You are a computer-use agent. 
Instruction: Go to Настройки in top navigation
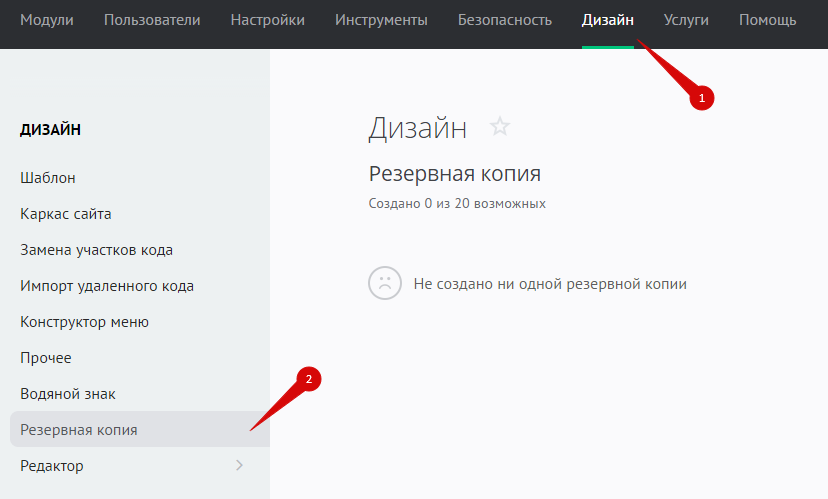(267, 20)
